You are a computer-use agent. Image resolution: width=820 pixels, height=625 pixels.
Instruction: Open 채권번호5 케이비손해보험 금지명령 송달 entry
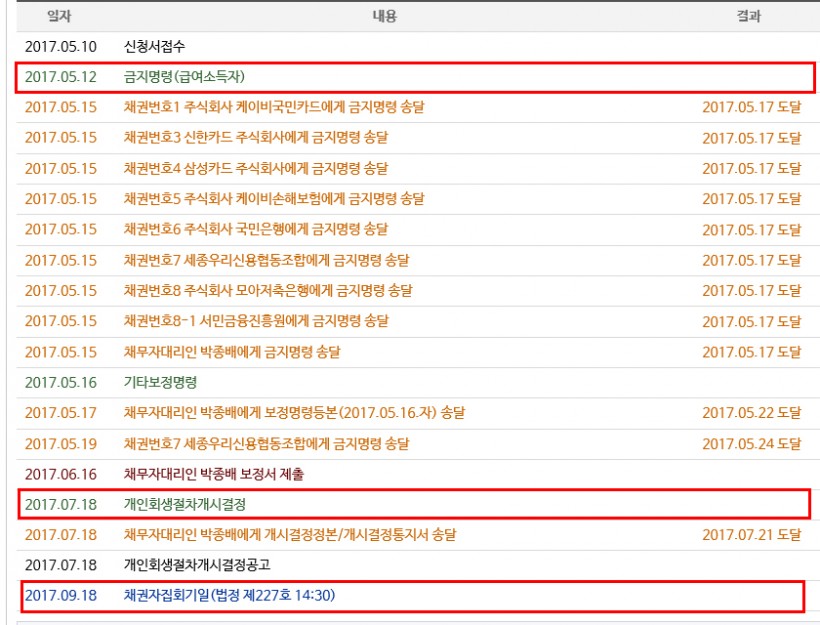click(x=274, y=199)
